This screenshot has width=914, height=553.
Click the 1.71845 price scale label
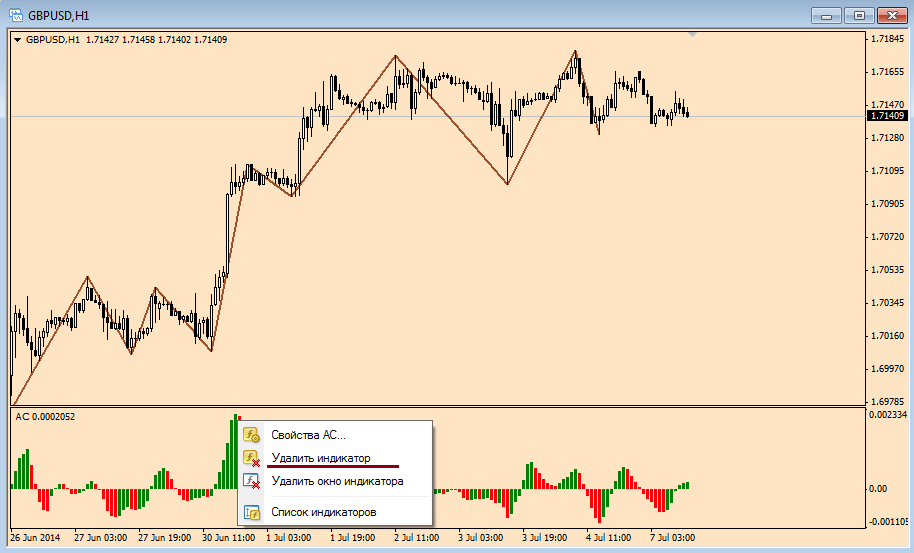tap(887, 39)
